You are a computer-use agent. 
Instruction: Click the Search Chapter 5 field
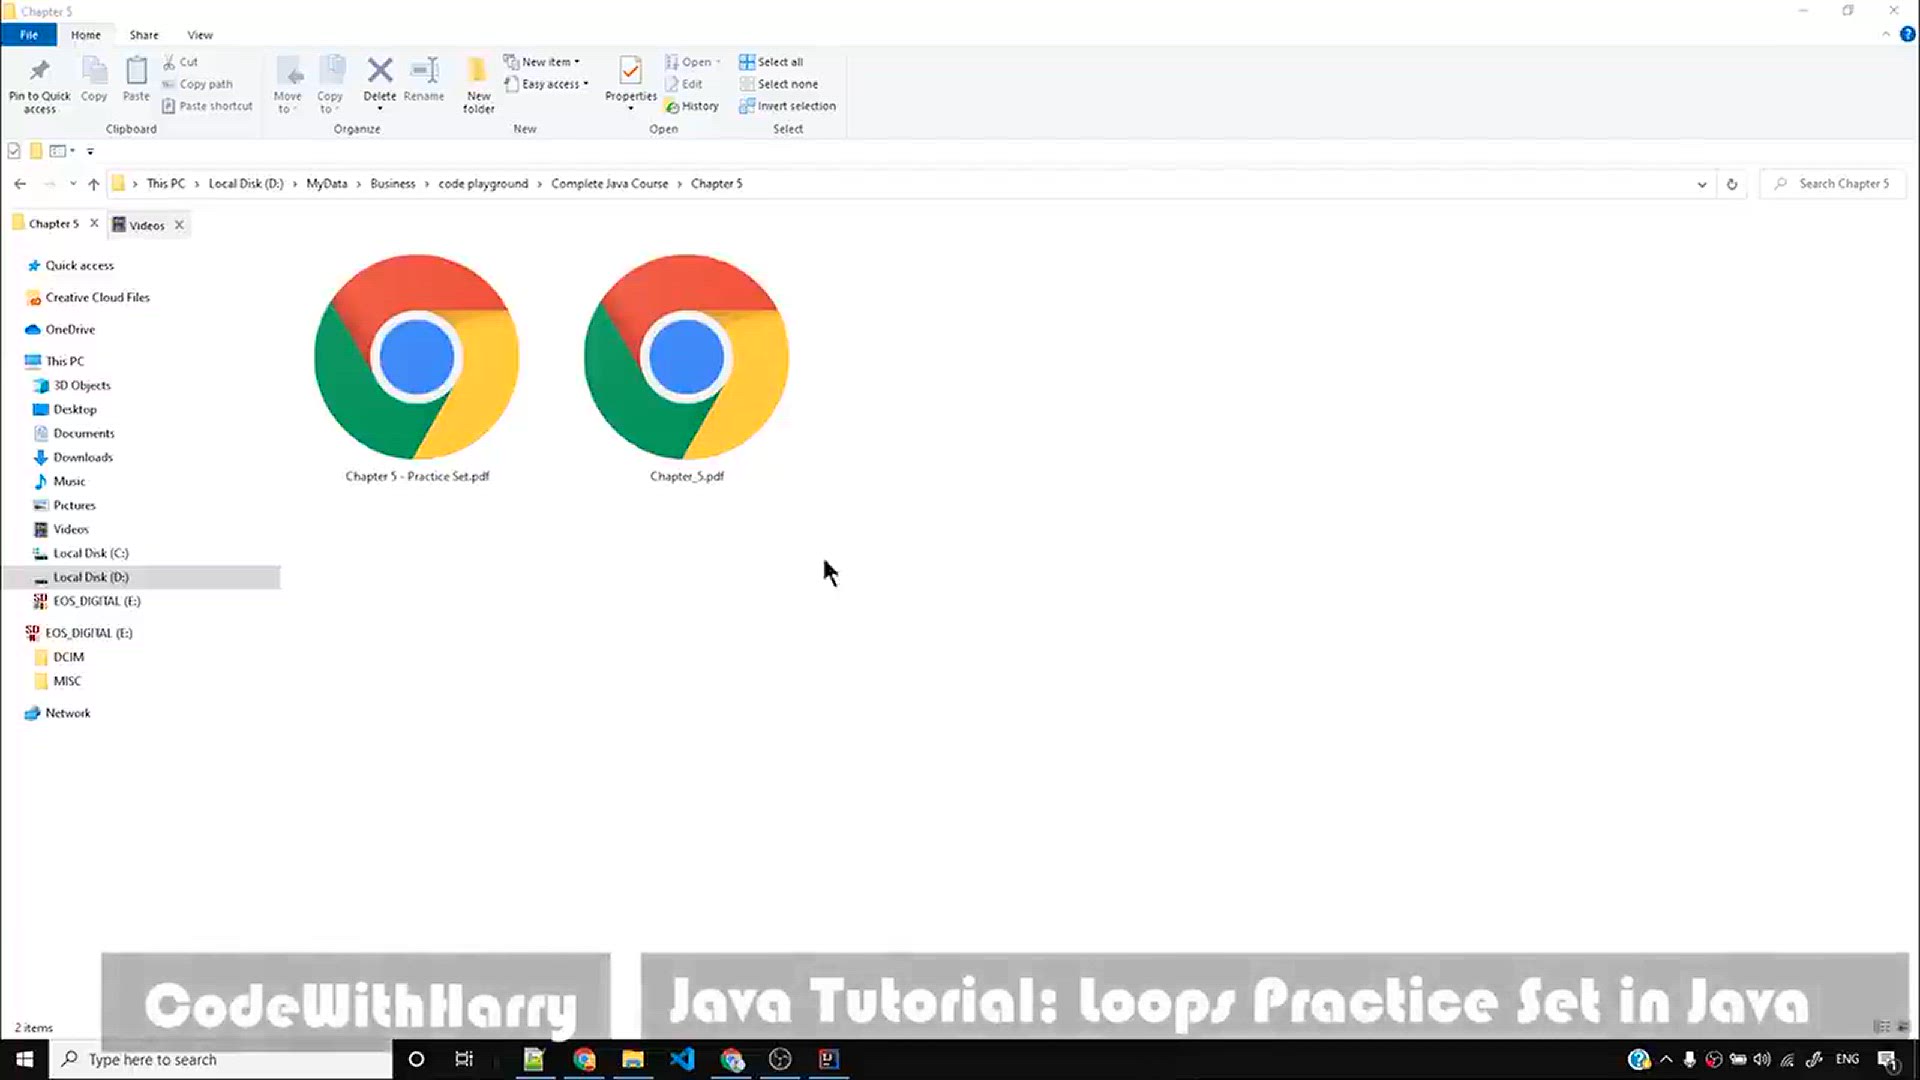[x=1832, y=184]
